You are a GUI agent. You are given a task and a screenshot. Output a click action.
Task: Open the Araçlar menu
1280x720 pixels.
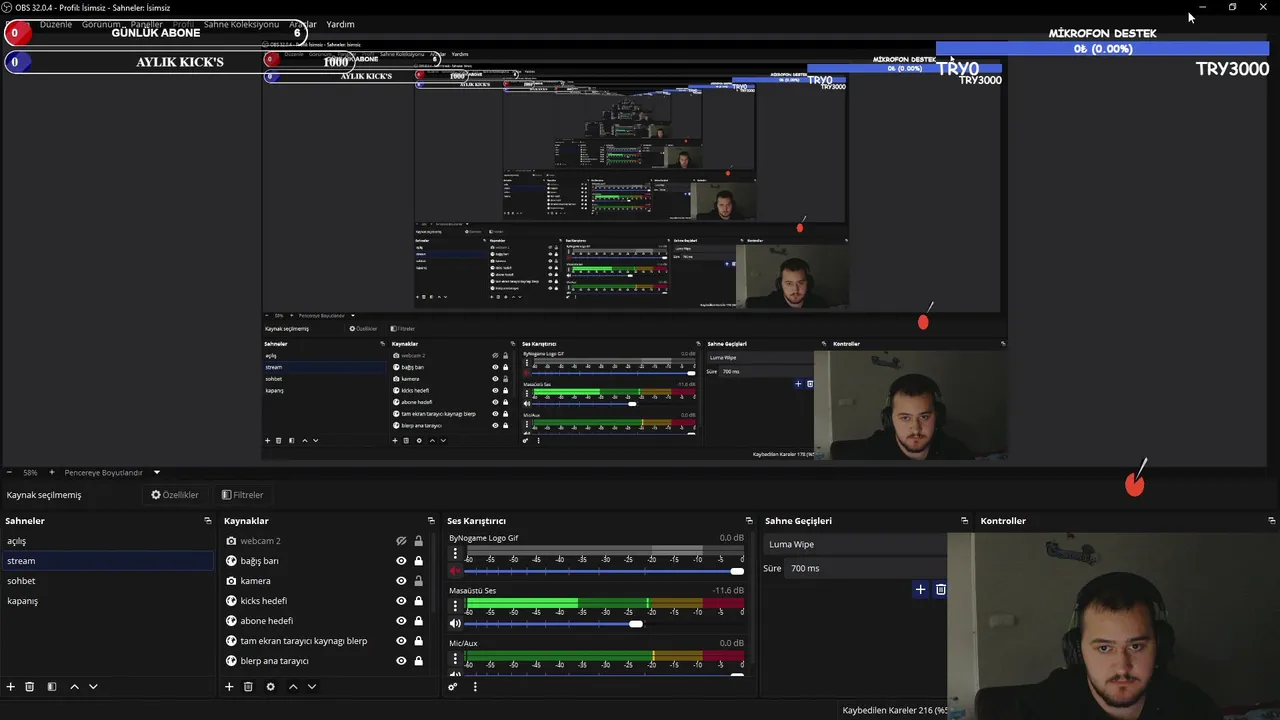302,24
